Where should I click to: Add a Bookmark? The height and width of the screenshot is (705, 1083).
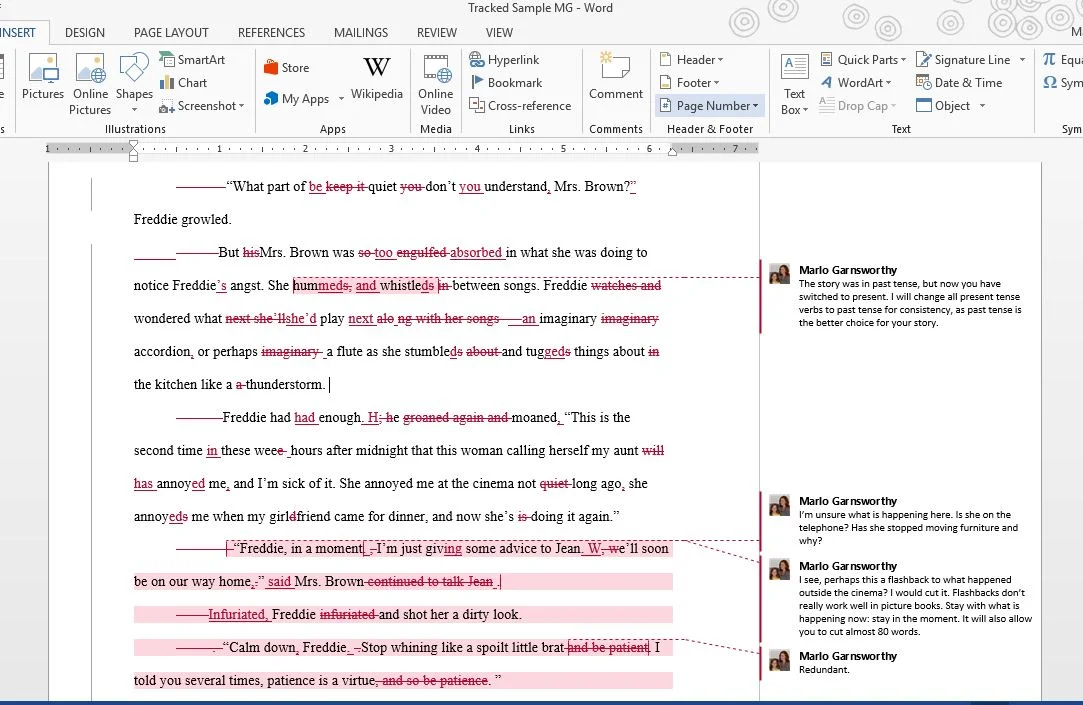coord(506,83)
